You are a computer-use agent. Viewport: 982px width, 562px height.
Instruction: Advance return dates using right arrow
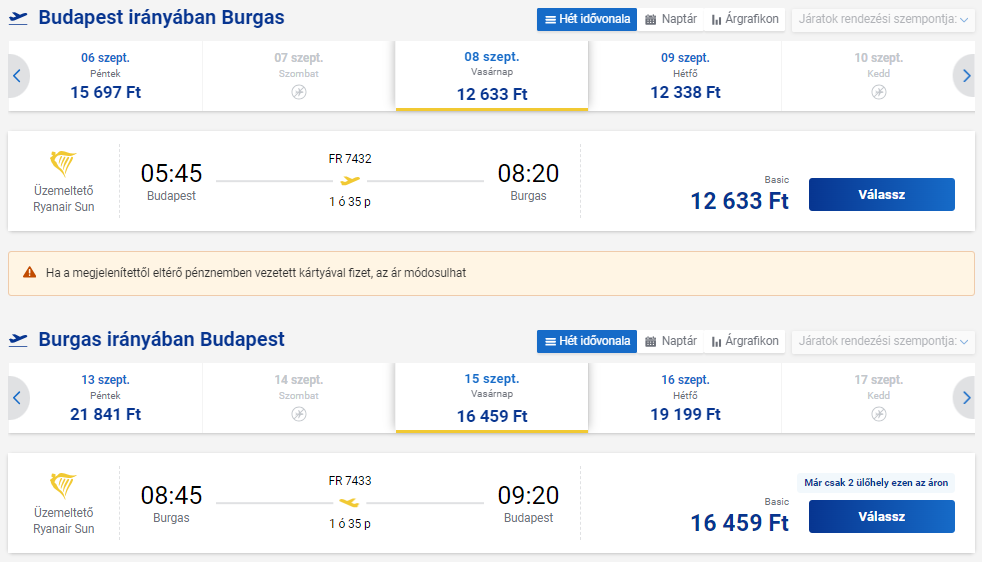[x=966, y=398]
